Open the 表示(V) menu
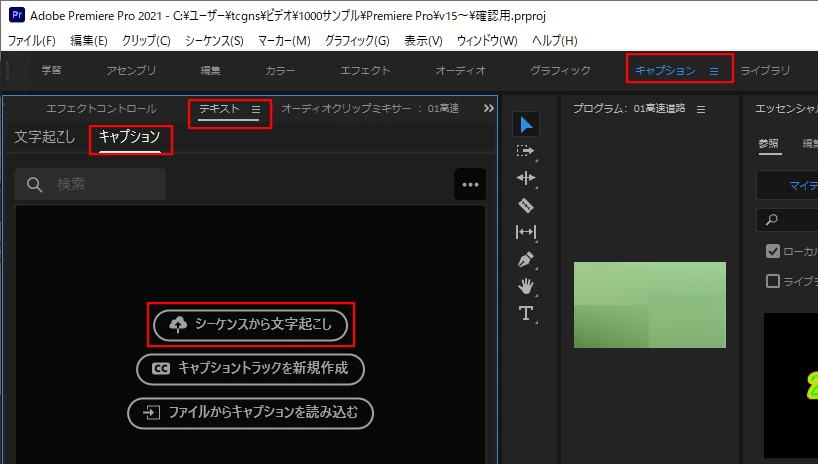818x464 pixels. (423, 41)
